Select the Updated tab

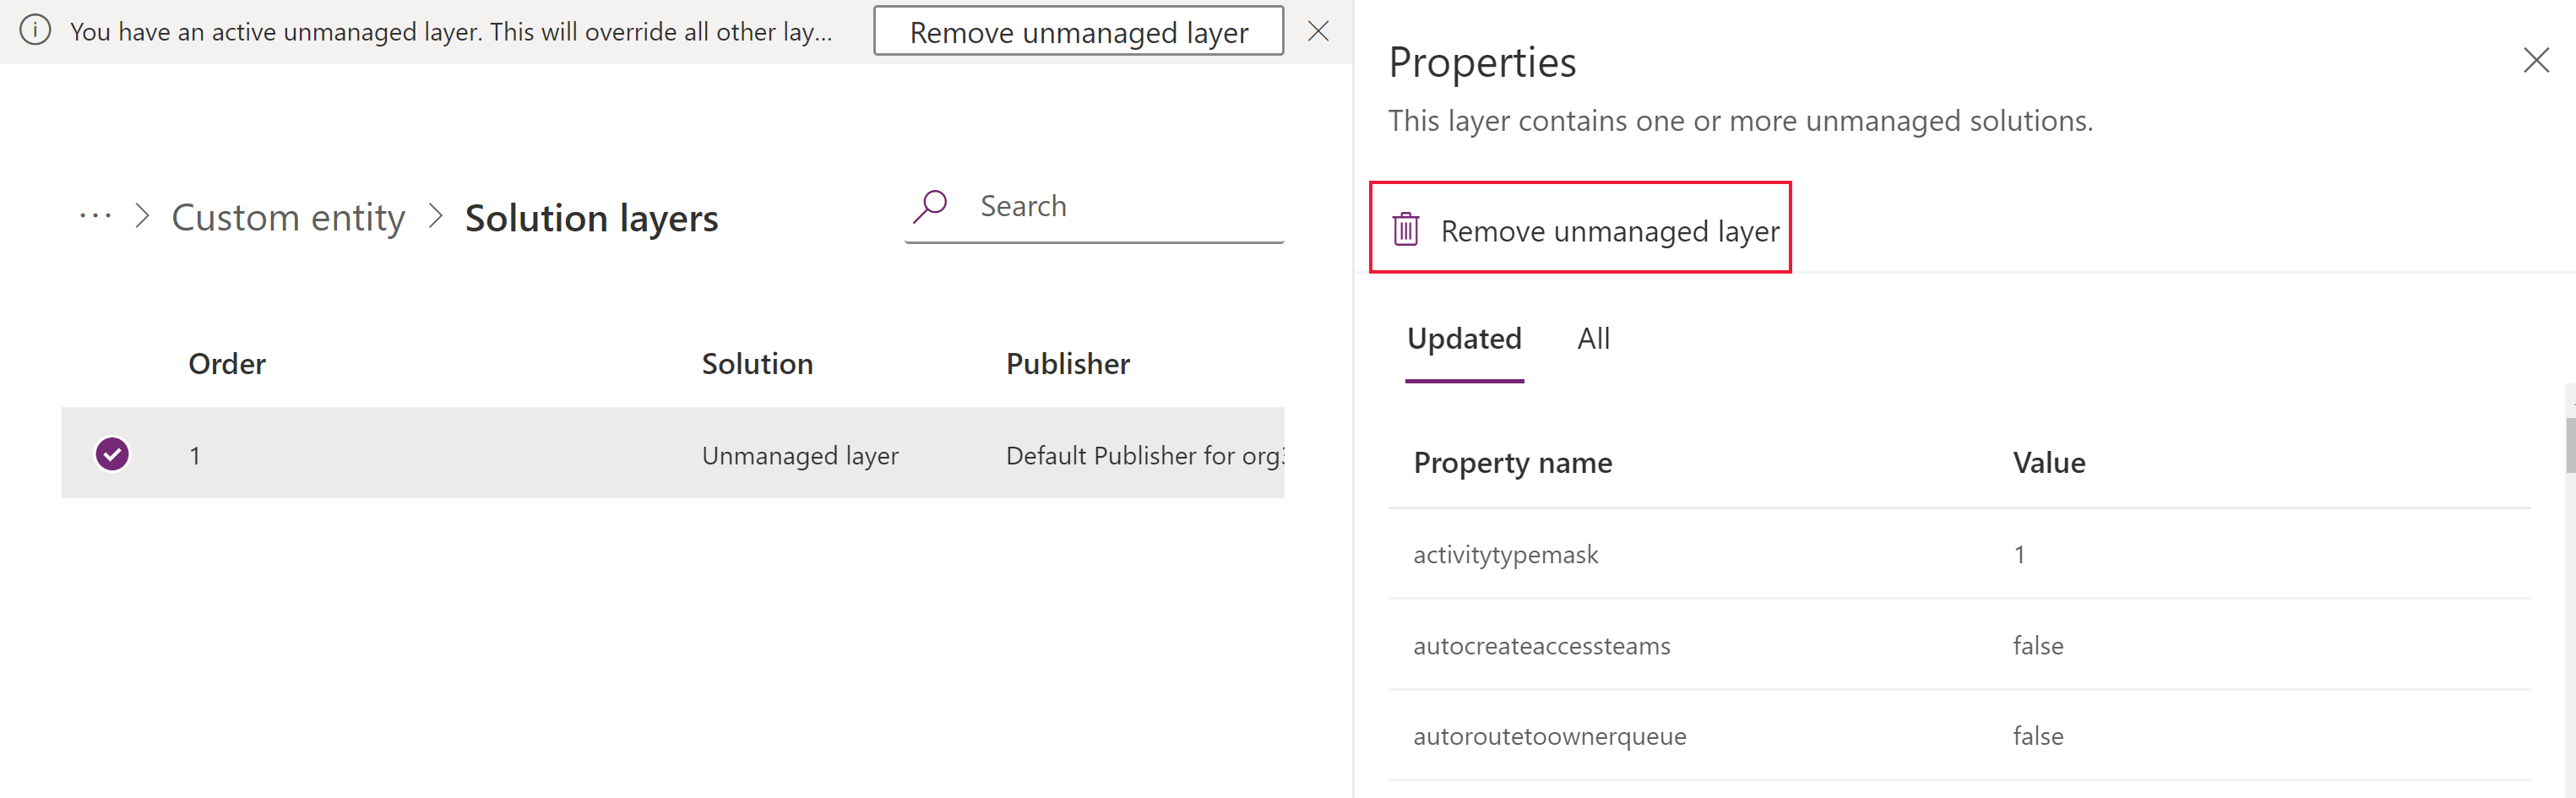(1464, 338)
